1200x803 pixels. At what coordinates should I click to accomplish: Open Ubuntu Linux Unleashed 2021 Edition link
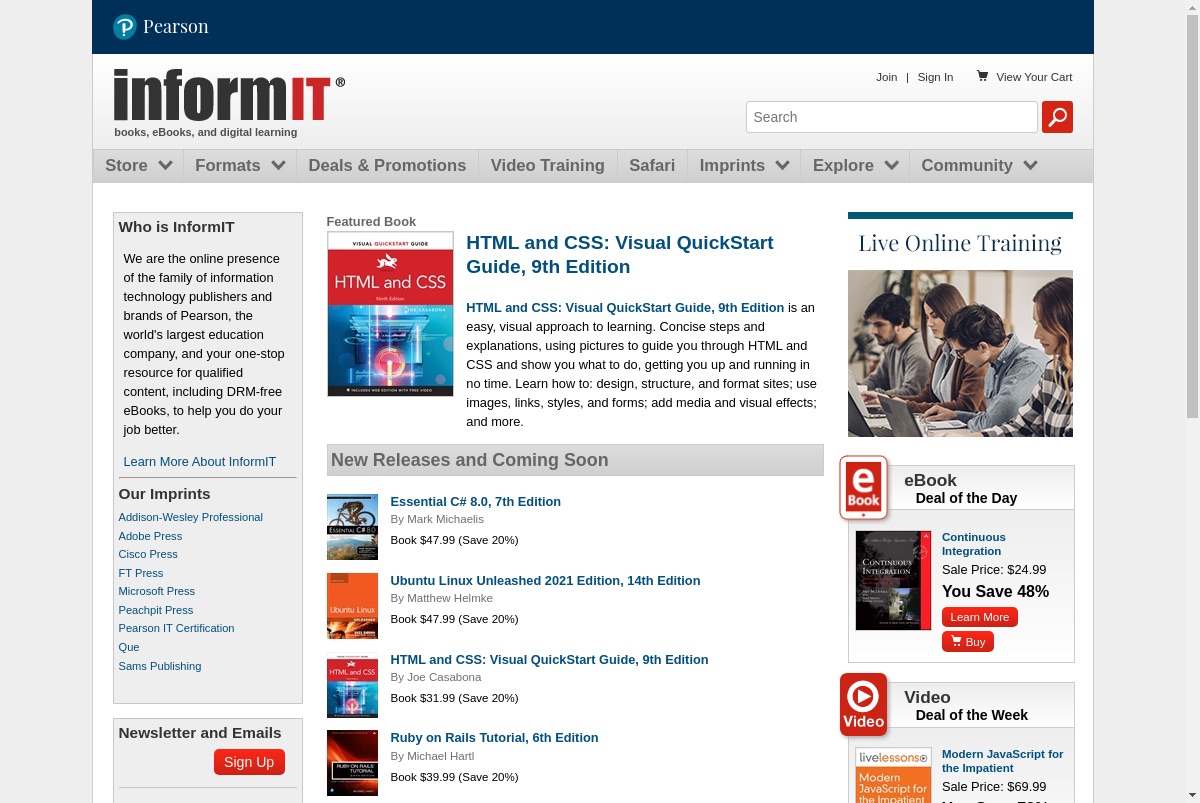coord(545,581)
